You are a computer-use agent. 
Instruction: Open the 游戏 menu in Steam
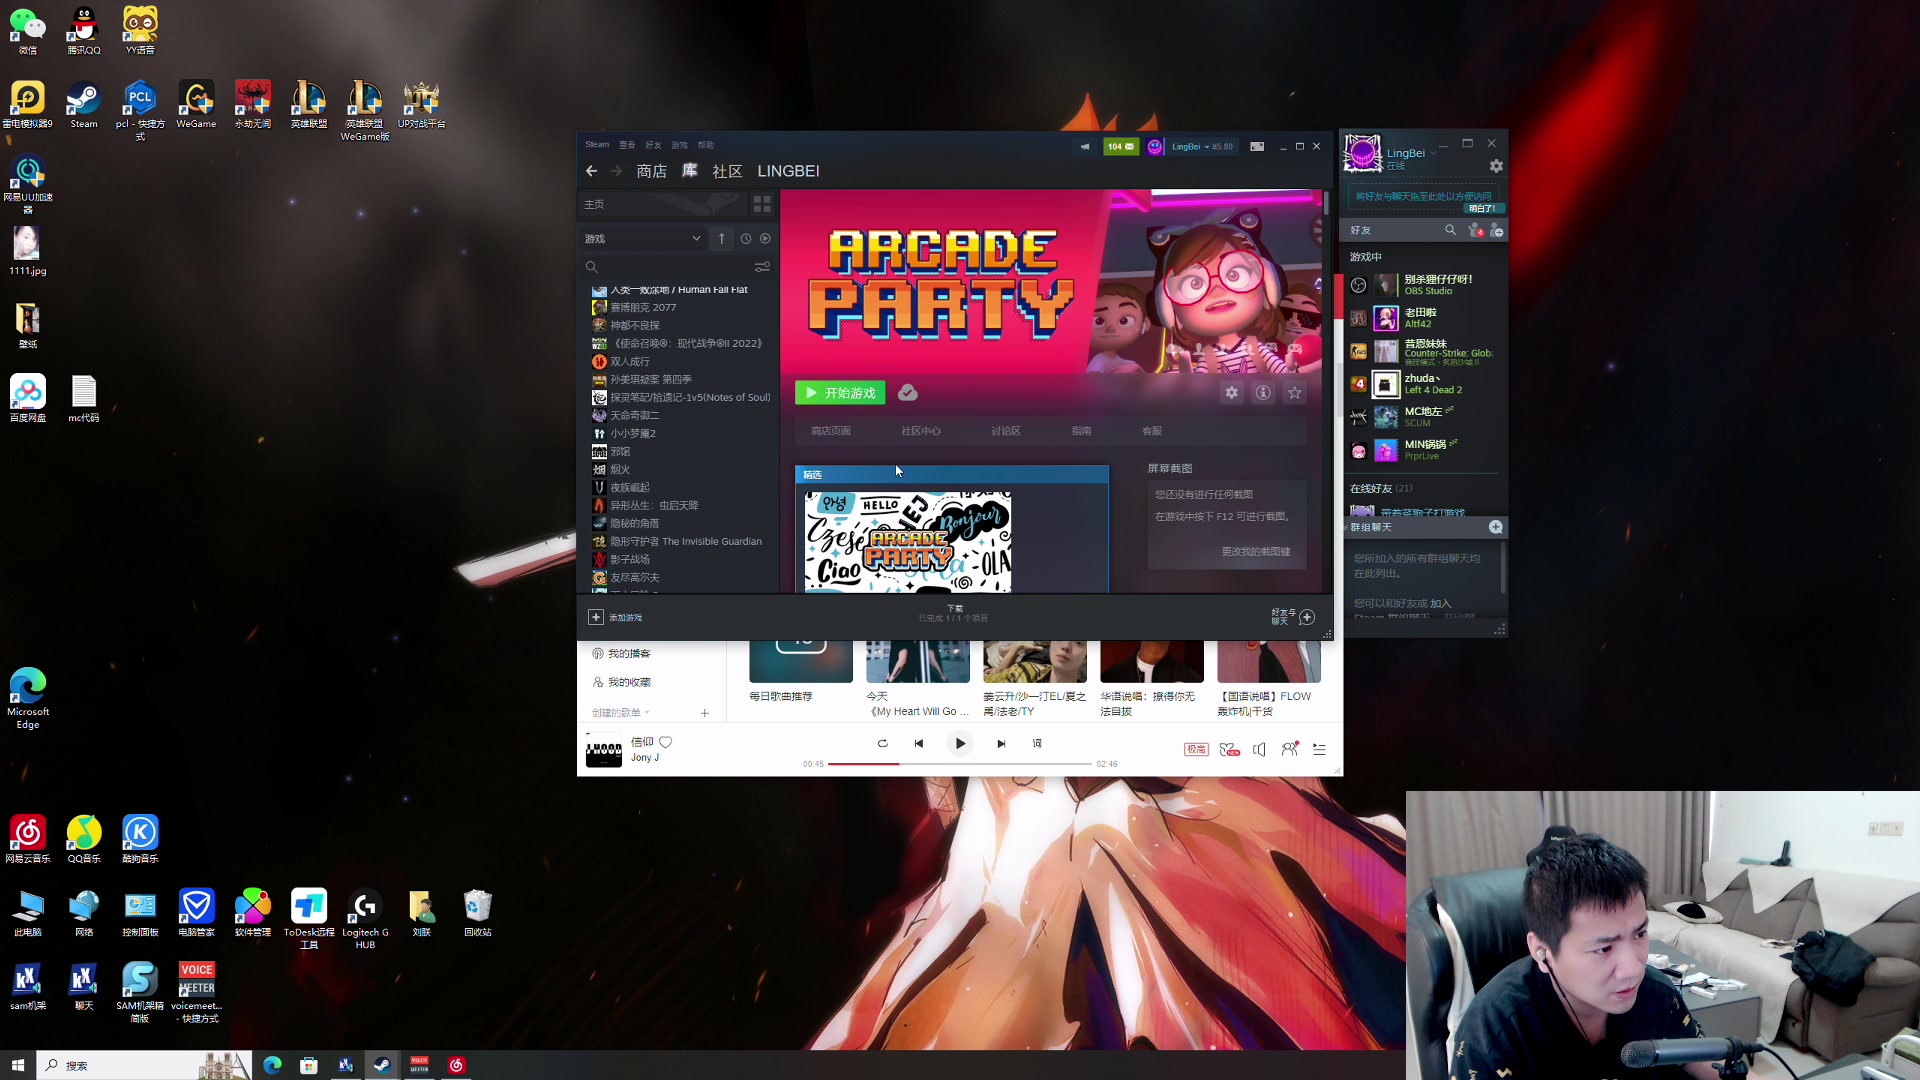pos(679,145)
